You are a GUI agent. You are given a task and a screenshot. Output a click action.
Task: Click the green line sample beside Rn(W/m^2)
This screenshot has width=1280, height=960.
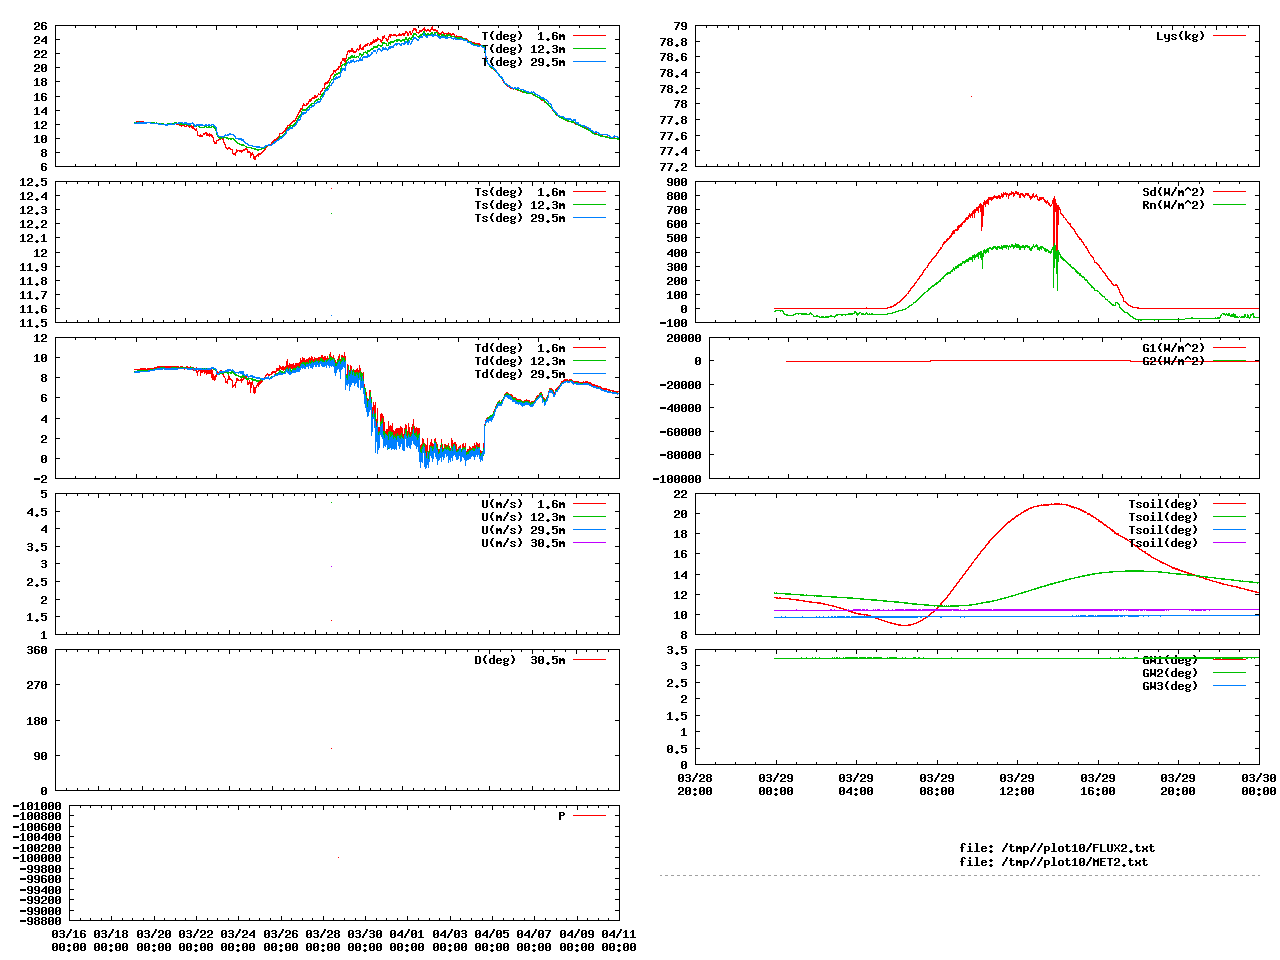coord(1230,205)
